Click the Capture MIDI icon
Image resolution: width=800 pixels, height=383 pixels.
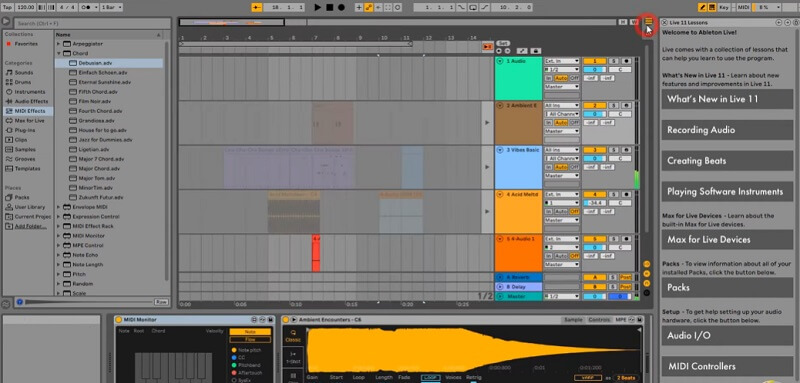388,7
